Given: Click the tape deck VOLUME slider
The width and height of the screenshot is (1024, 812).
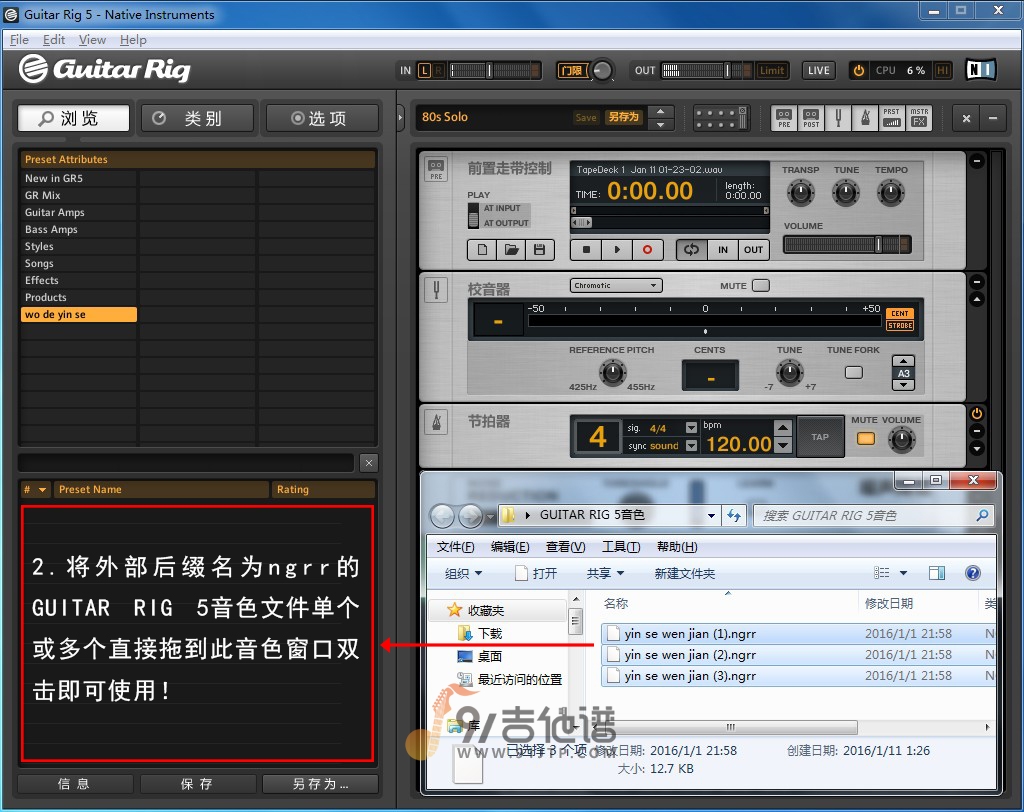Looking at the screenshot, I should click(846, 244).
